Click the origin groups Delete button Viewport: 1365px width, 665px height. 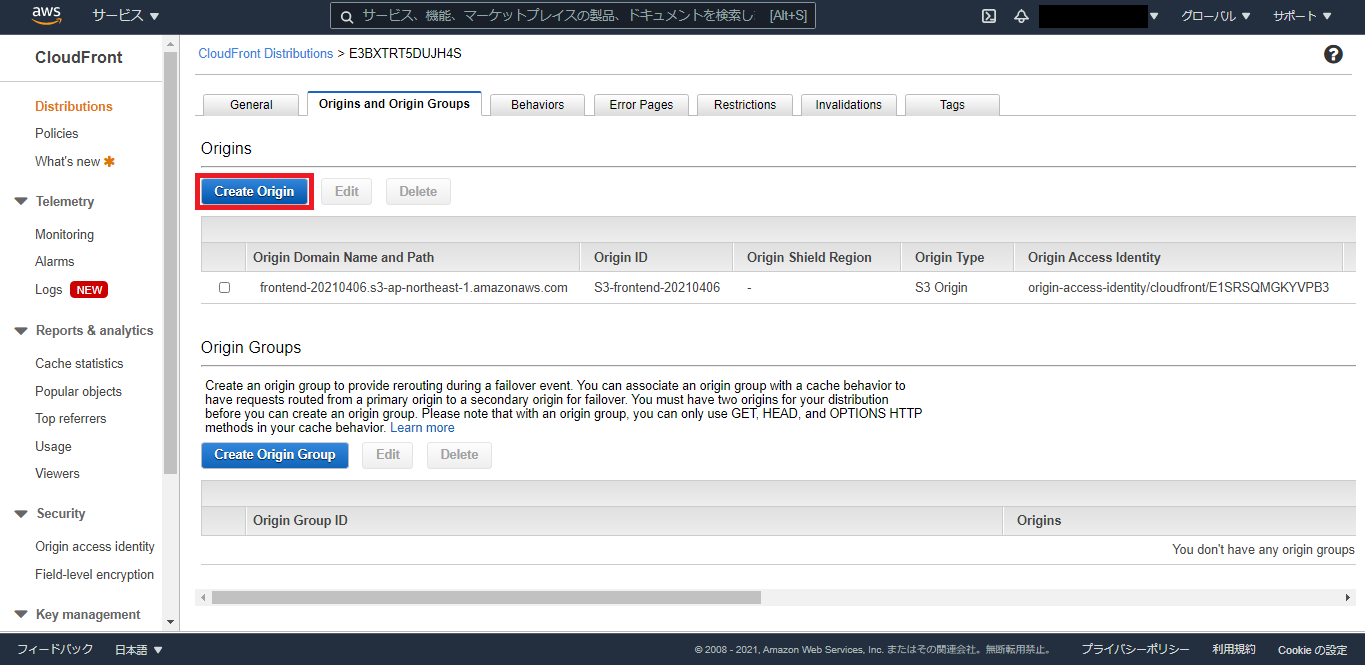click(x=459, y=455)
